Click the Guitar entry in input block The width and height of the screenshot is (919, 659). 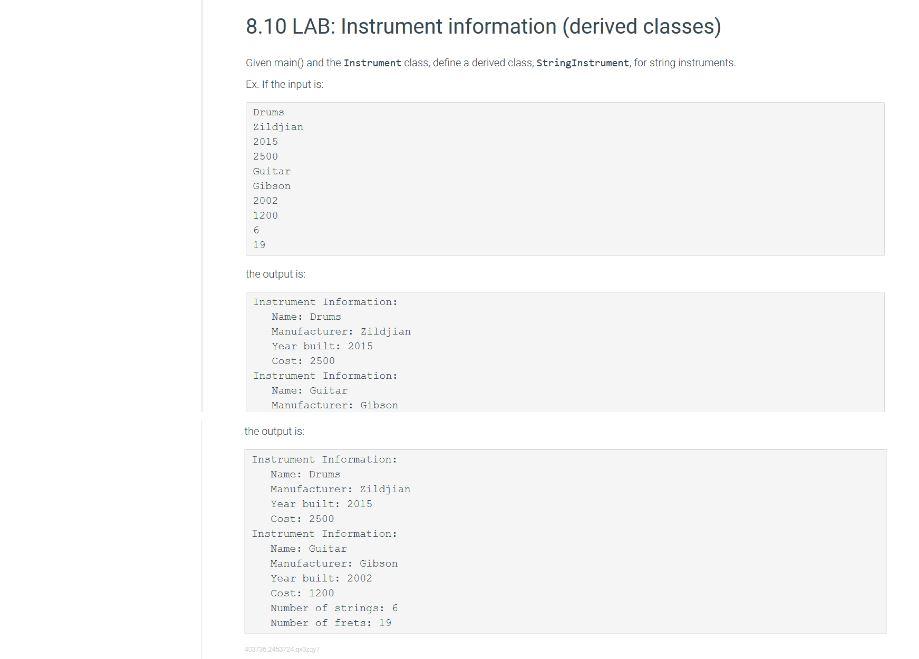click(271, 171)
